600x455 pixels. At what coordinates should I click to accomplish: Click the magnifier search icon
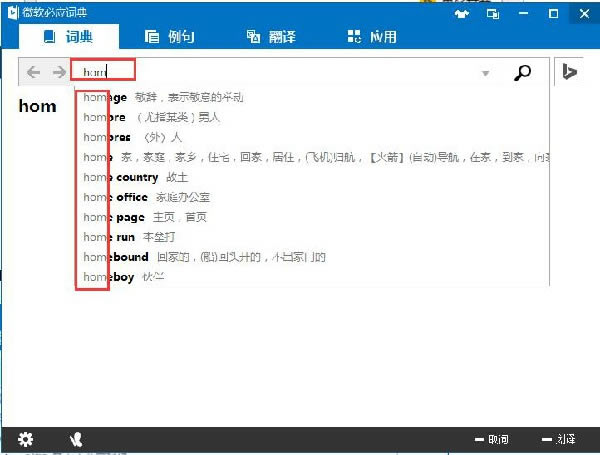coord(522,72)
